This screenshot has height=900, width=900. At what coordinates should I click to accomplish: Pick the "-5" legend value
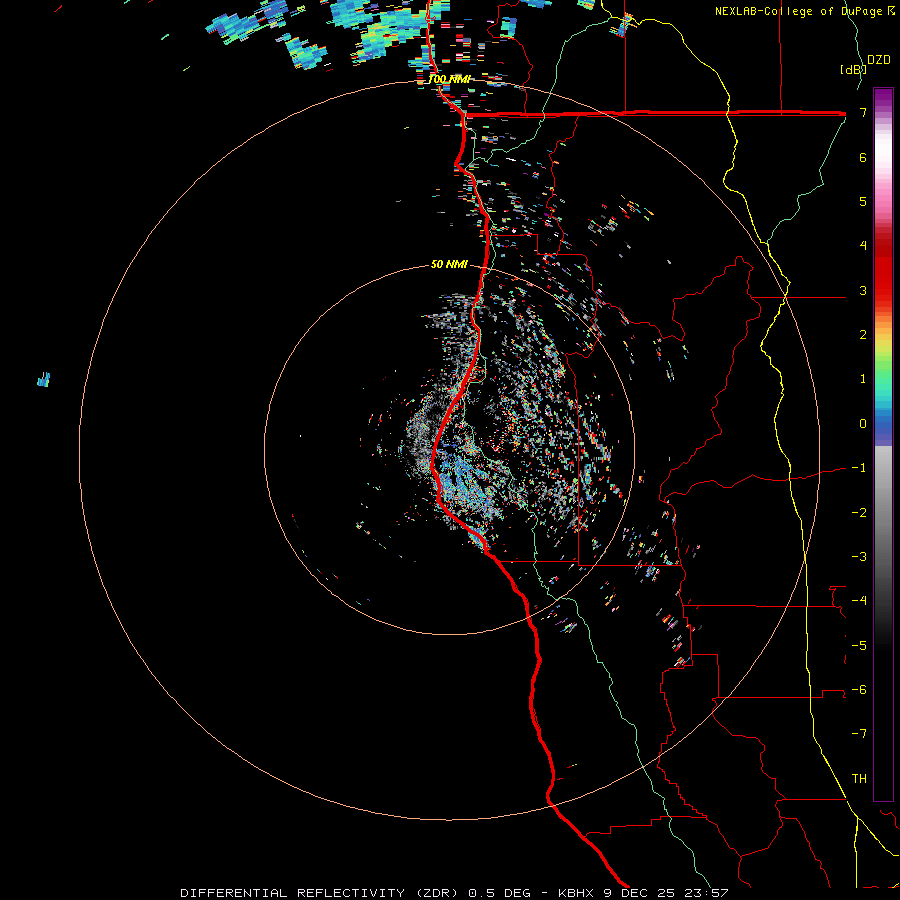pyautogui.click(x=859, y=645)
